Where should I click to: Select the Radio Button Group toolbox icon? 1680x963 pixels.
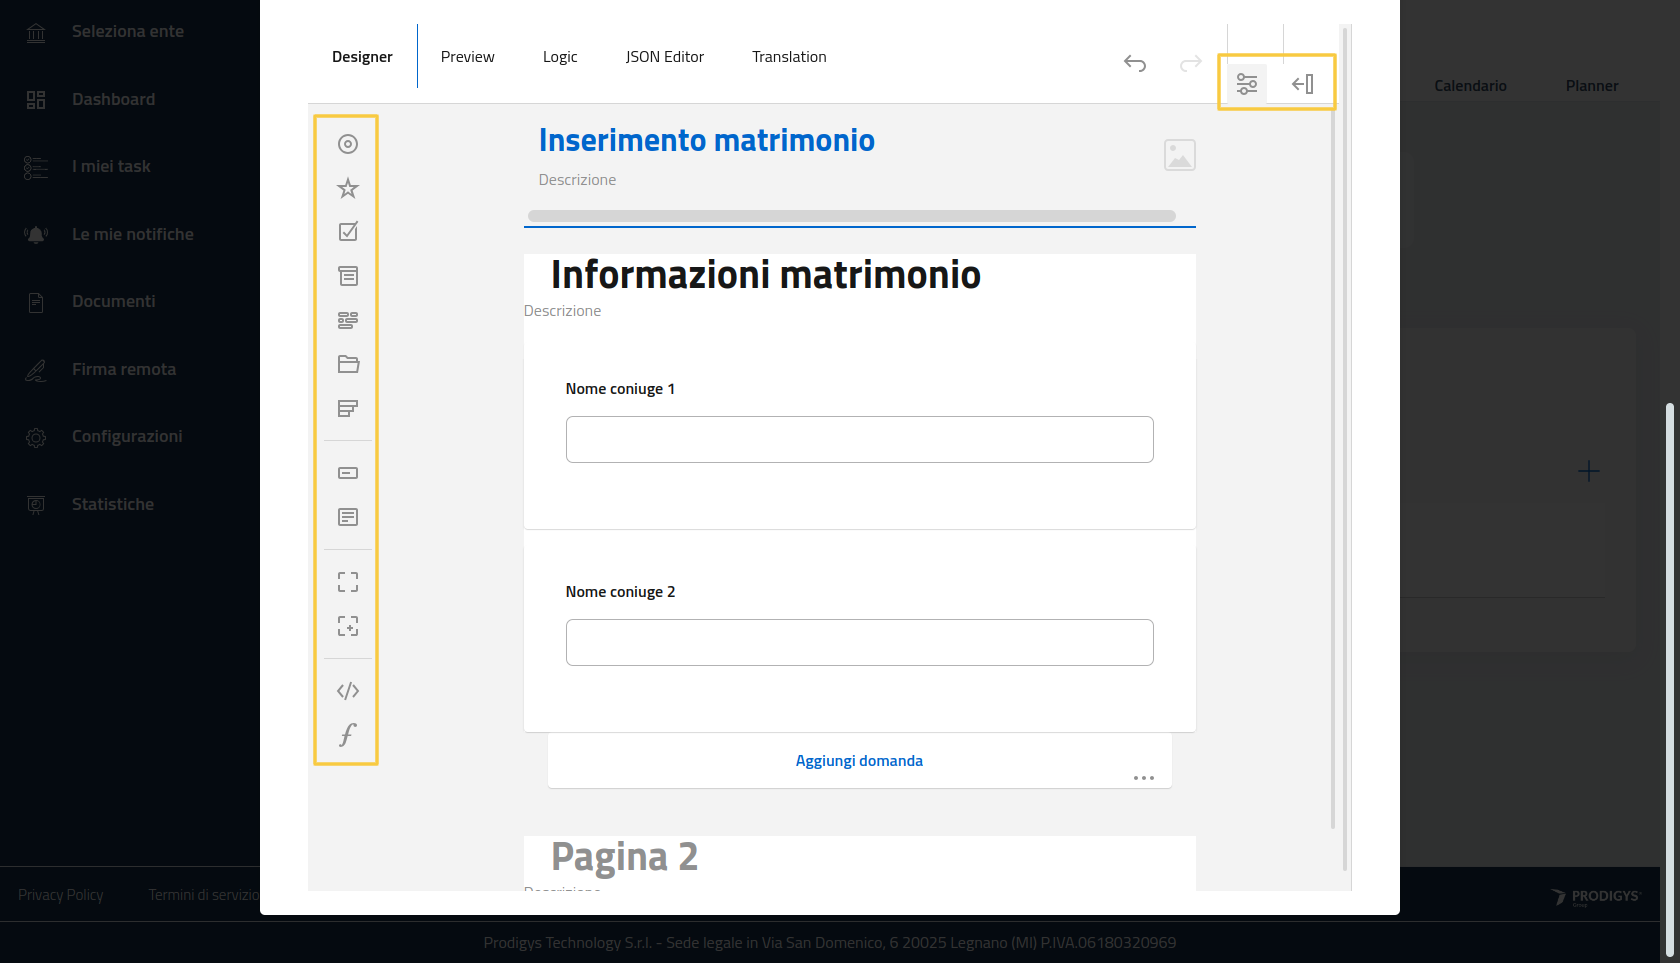(347, 144)
